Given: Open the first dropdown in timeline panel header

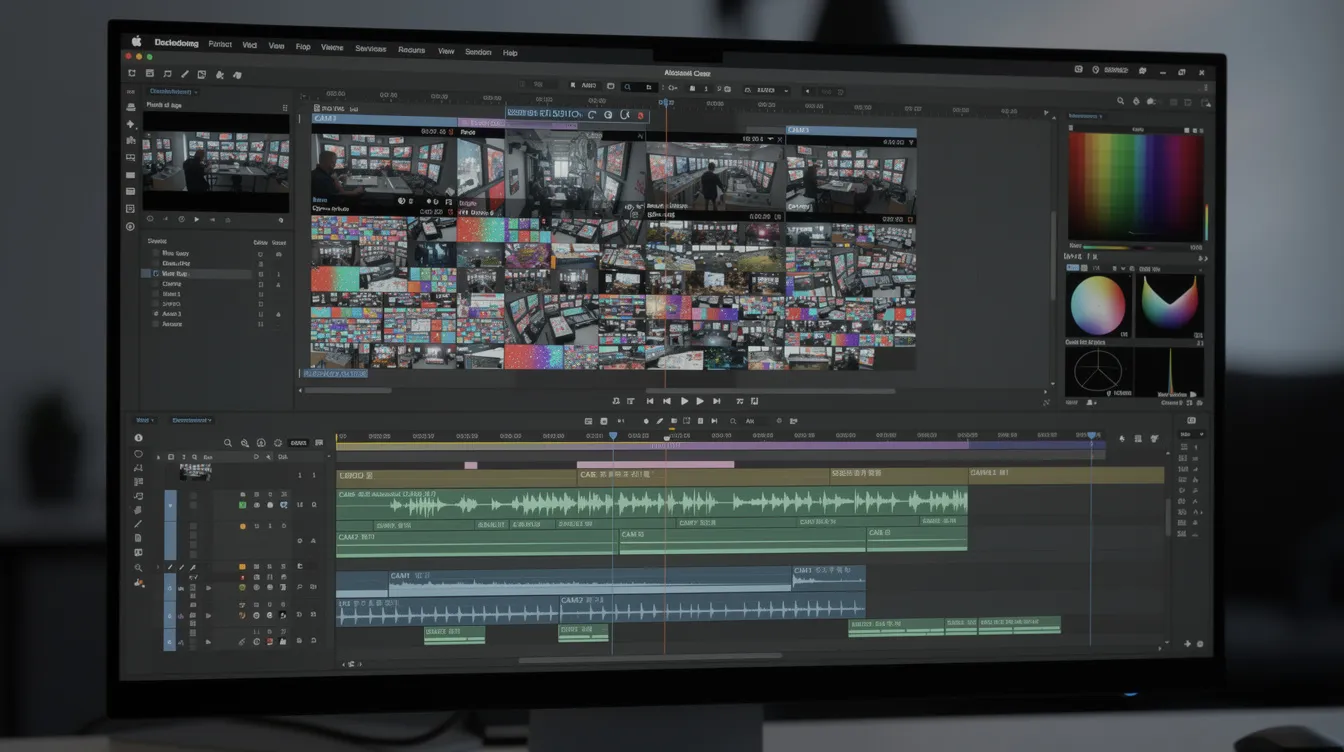Looking at the screenshot, I should (145, 420).
